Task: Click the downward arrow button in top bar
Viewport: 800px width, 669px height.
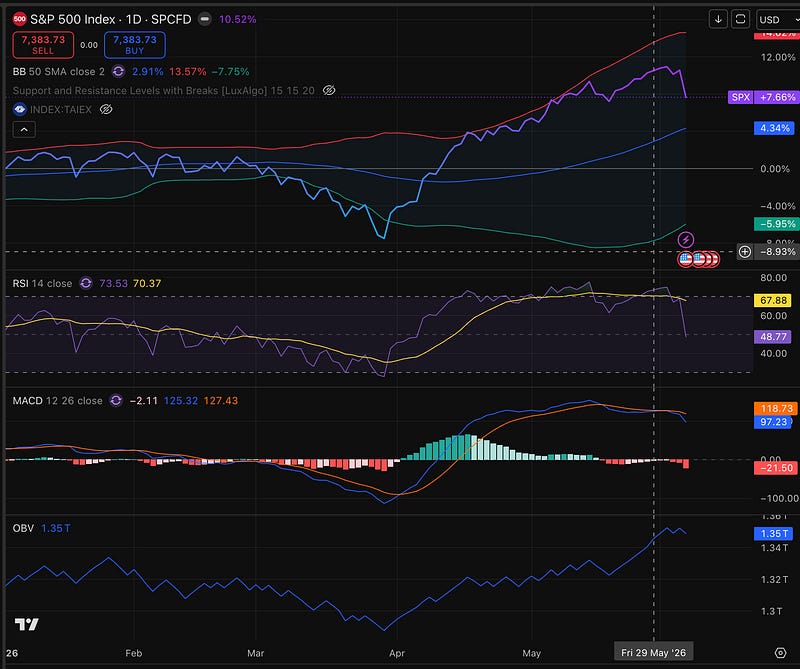Action: (x=718, y=19)
